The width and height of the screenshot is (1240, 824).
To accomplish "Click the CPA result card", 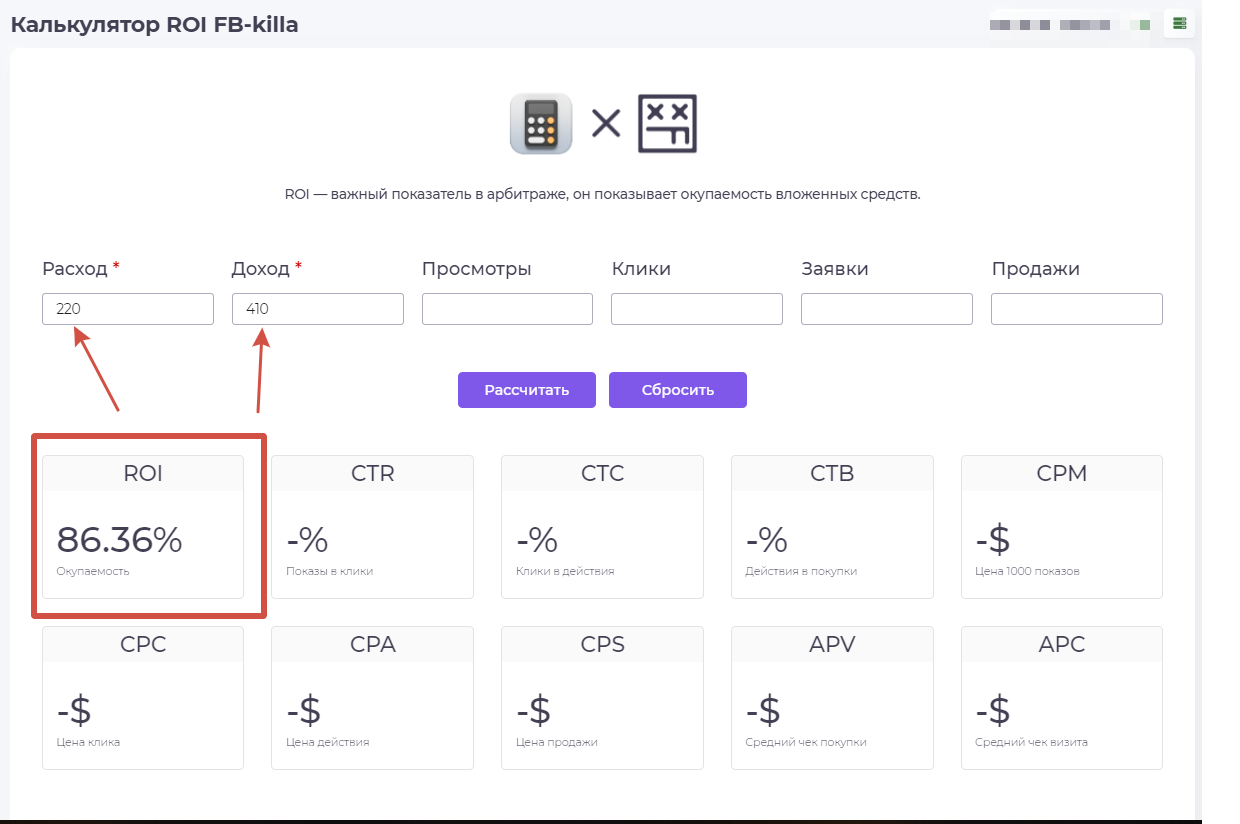I will 373,698.
